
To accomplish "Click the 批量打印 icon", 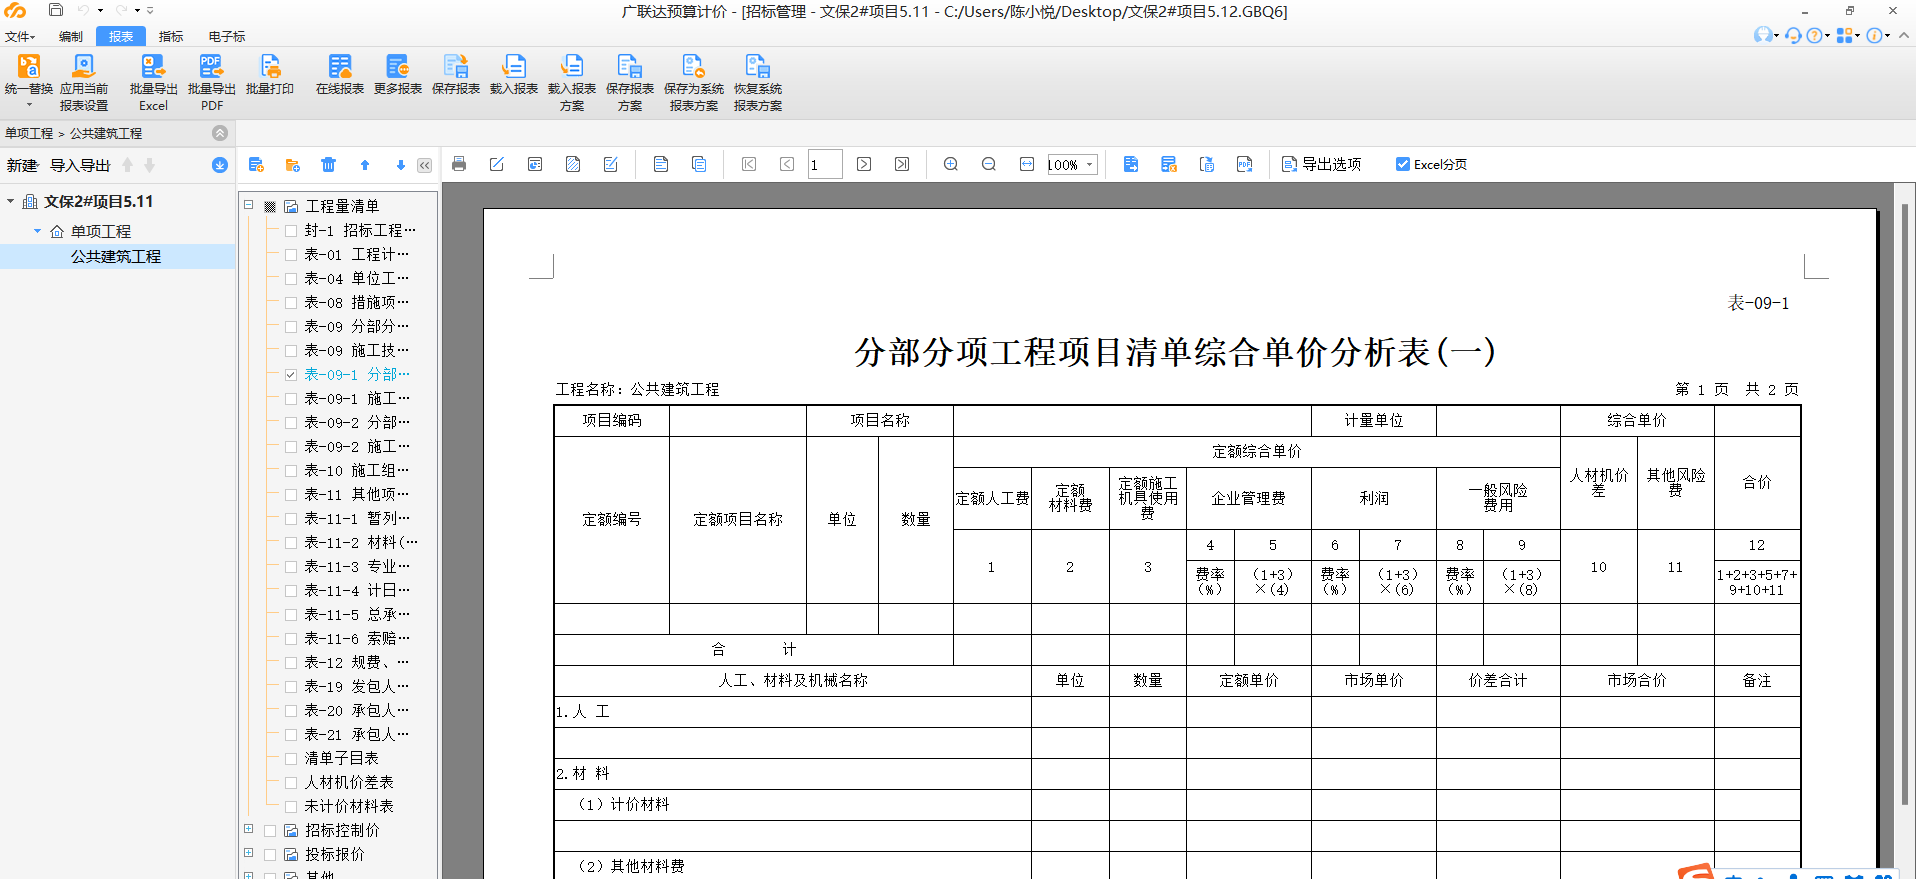I will point(270,67).
